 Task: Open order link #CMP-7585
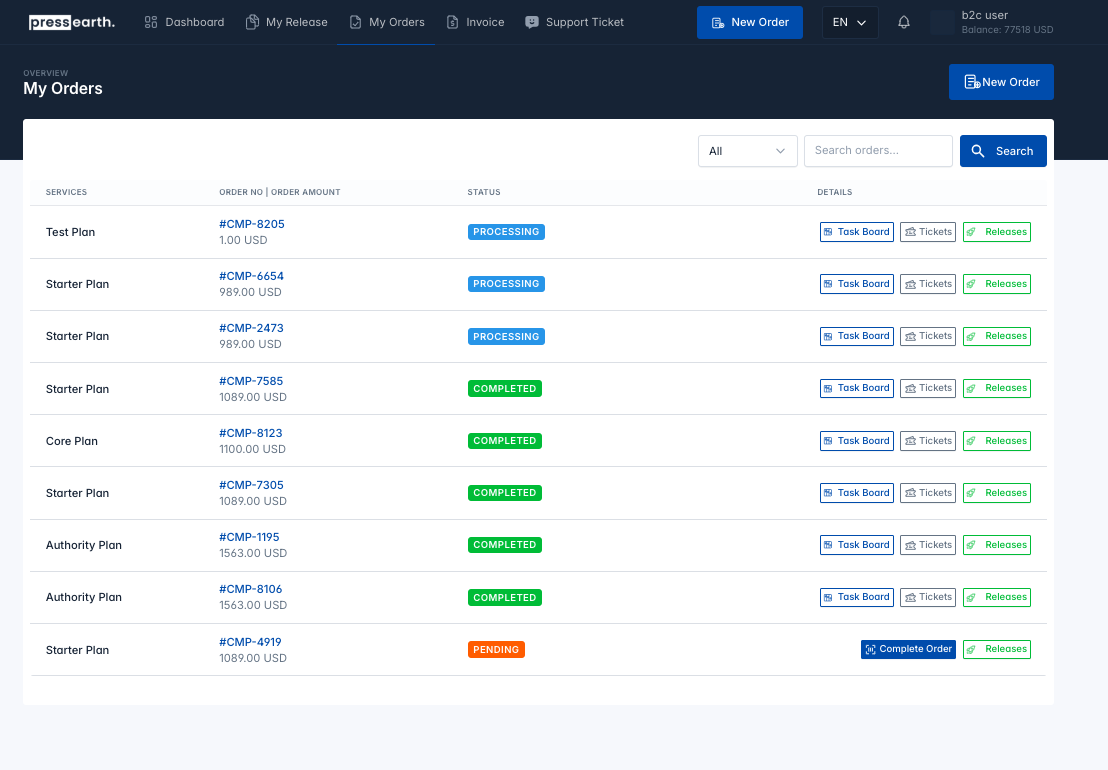[x=251, y=381]
